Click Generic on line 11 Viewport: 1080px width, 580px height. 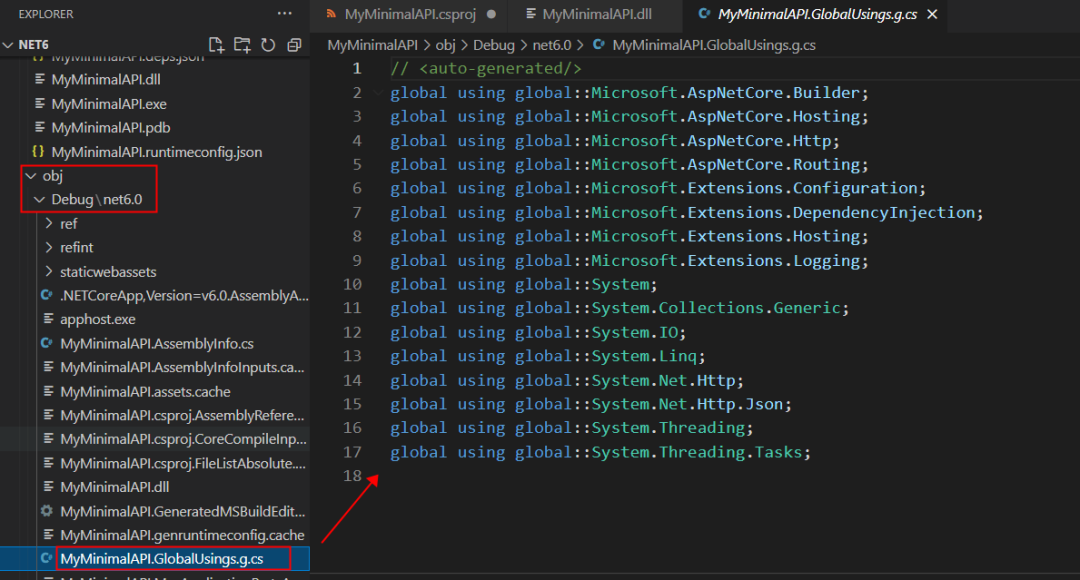(x=807, y=308)
